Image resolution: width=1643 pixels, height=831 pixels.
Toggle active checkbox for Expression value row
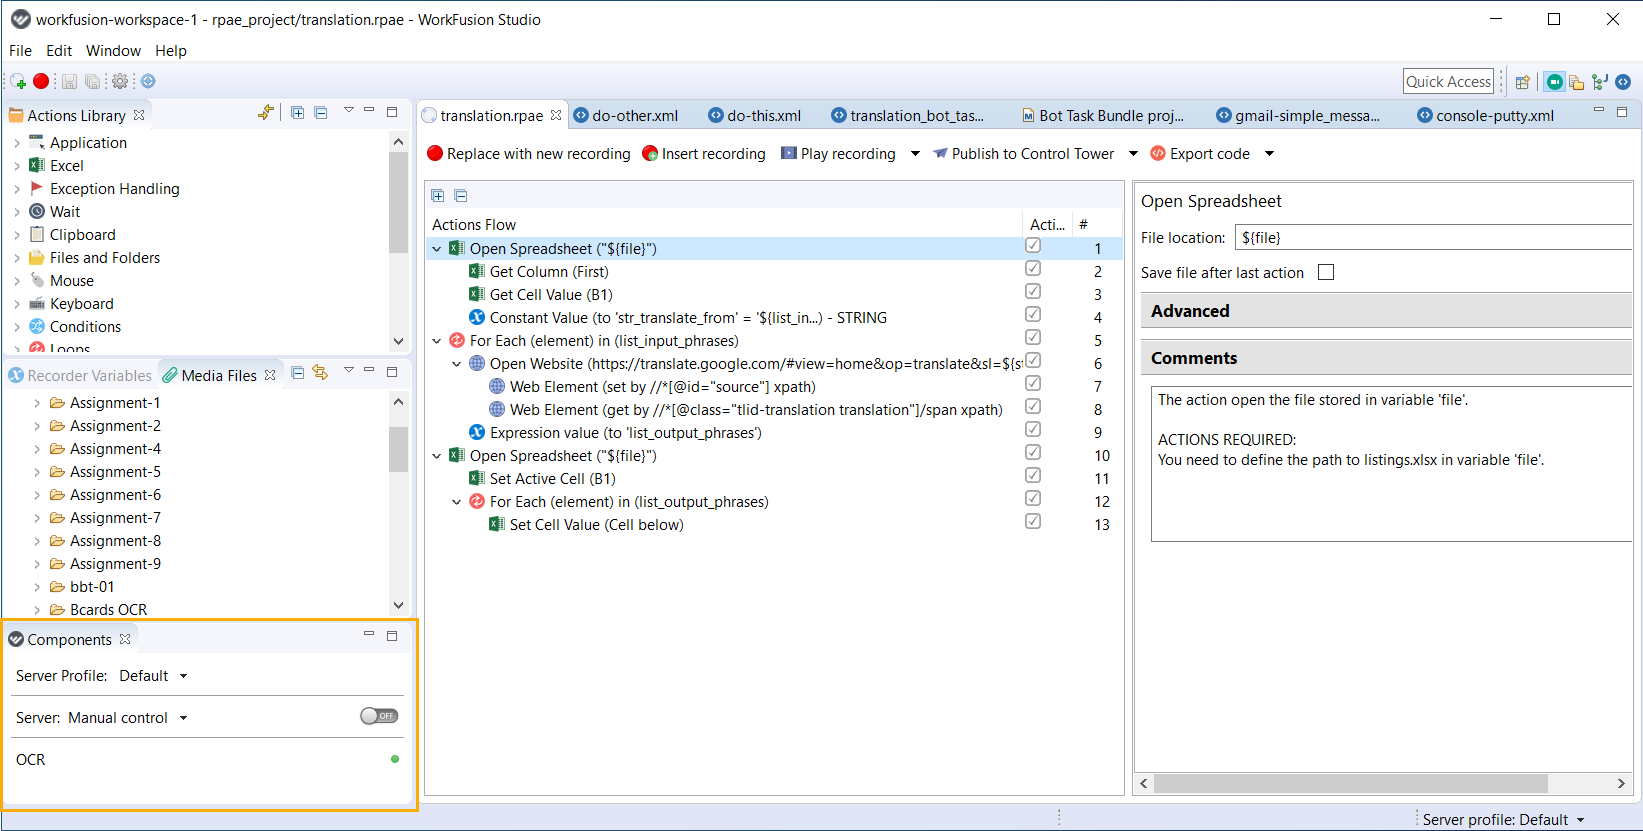pyautogui.click(x=1033, y=430)
